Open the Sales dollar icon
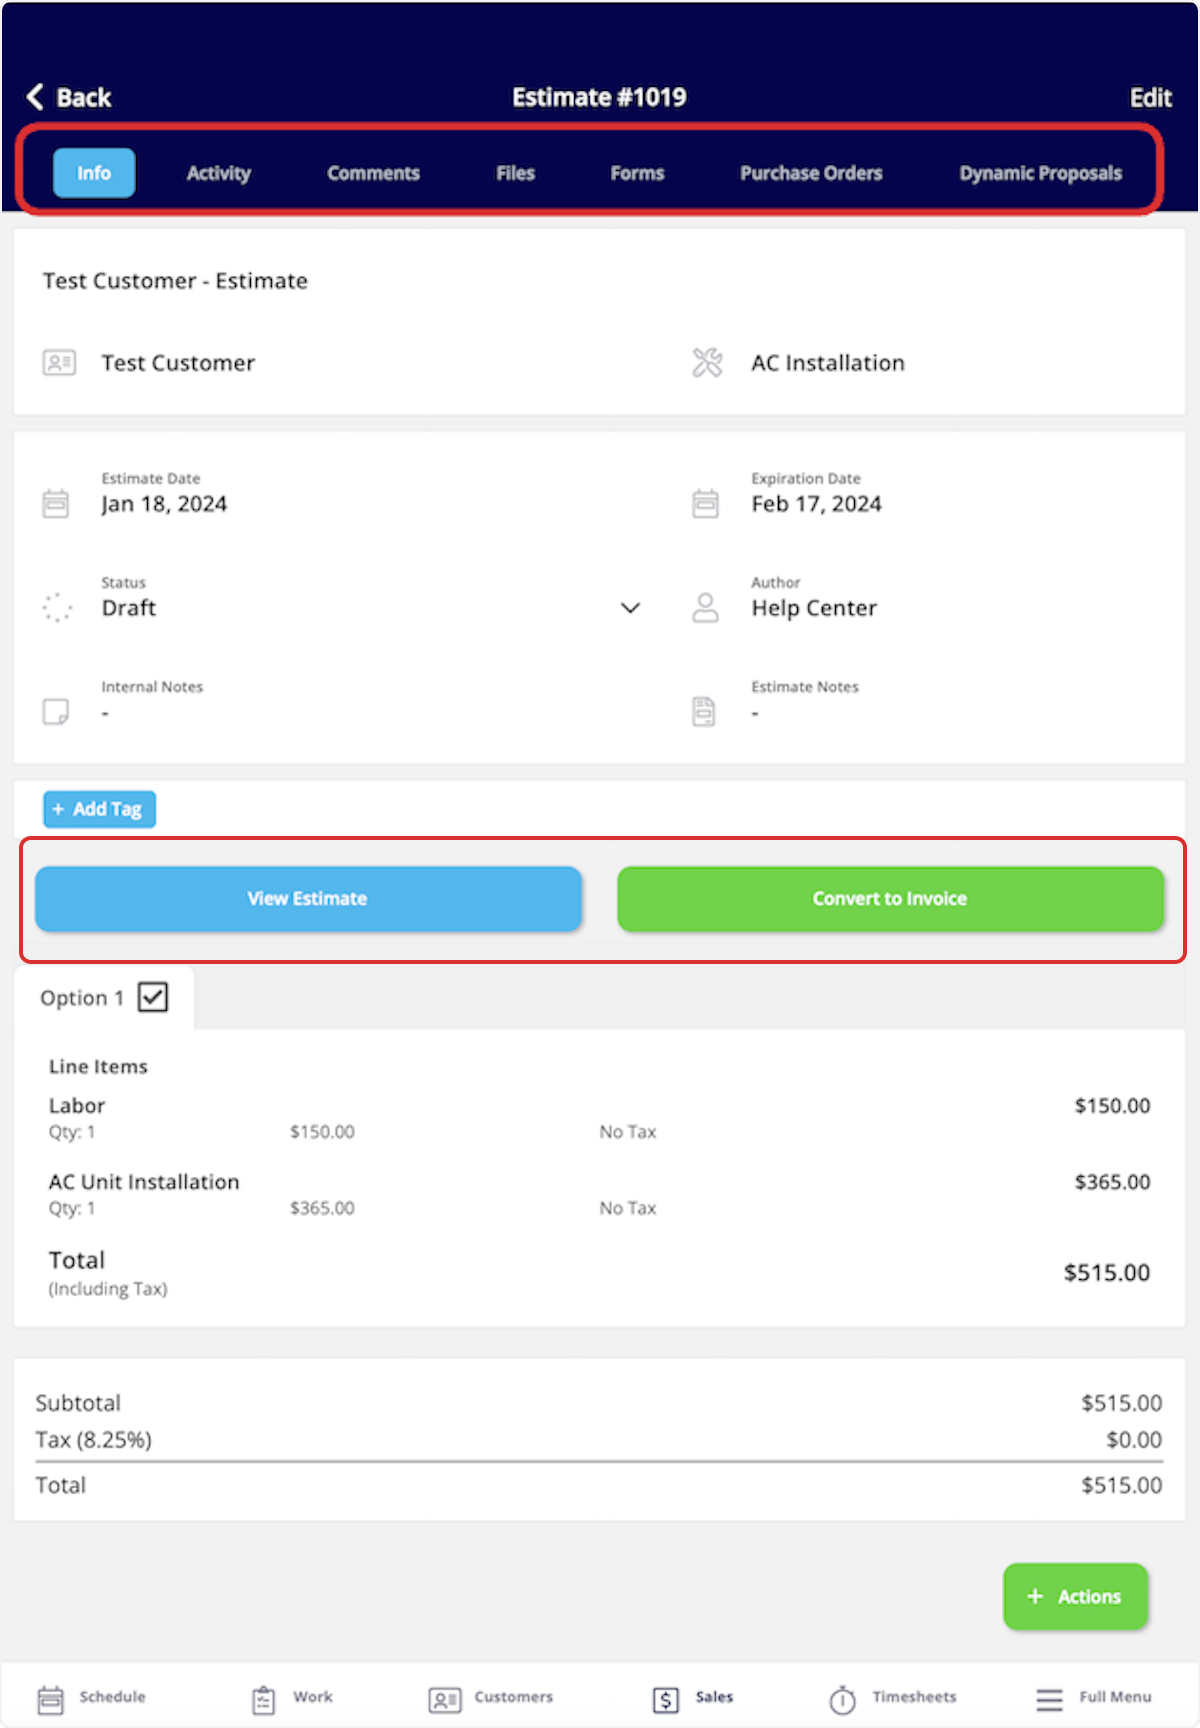Image resolution: width=1200 pixels, height=1728 pixels. [x=666, y=1699]
